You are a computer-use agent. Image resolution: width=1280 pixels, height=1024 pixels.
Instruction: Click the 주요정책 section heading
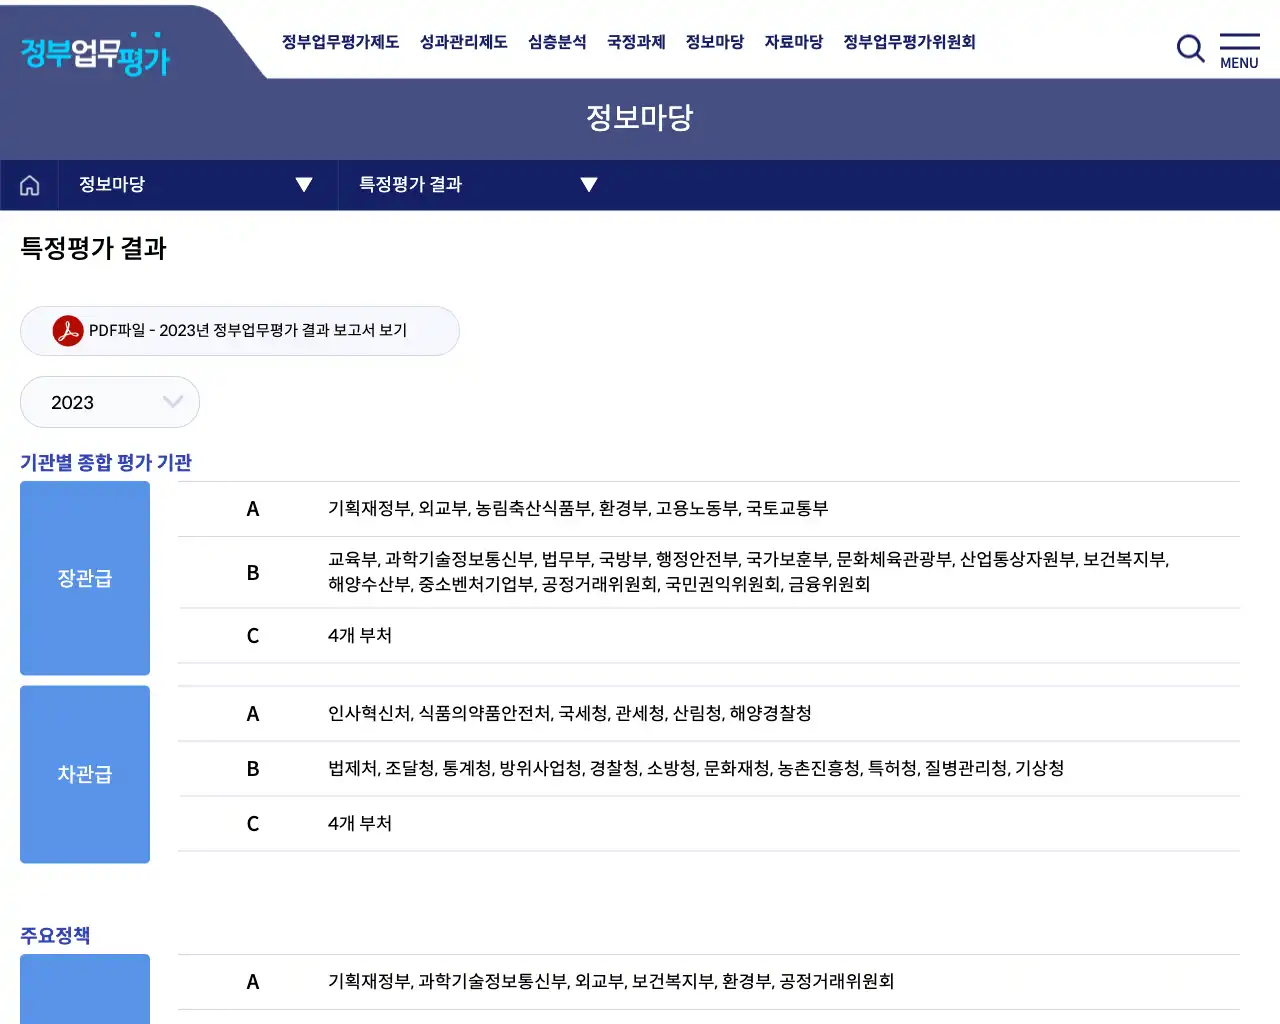(55, 935)
